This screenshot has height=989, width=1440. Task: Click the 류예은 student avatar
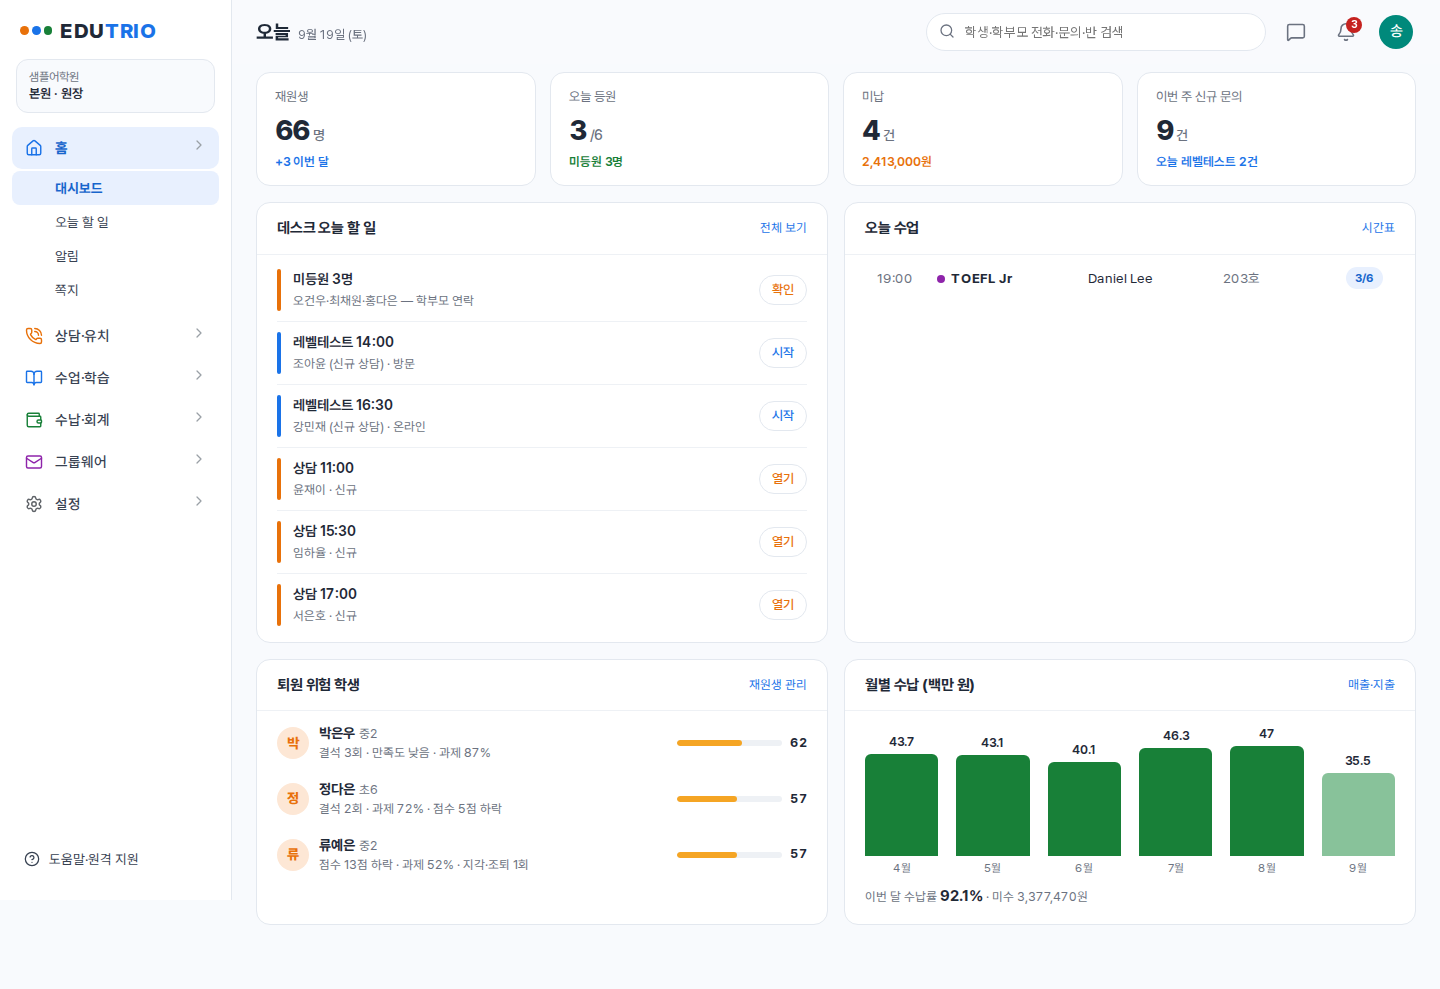[293, 854]
